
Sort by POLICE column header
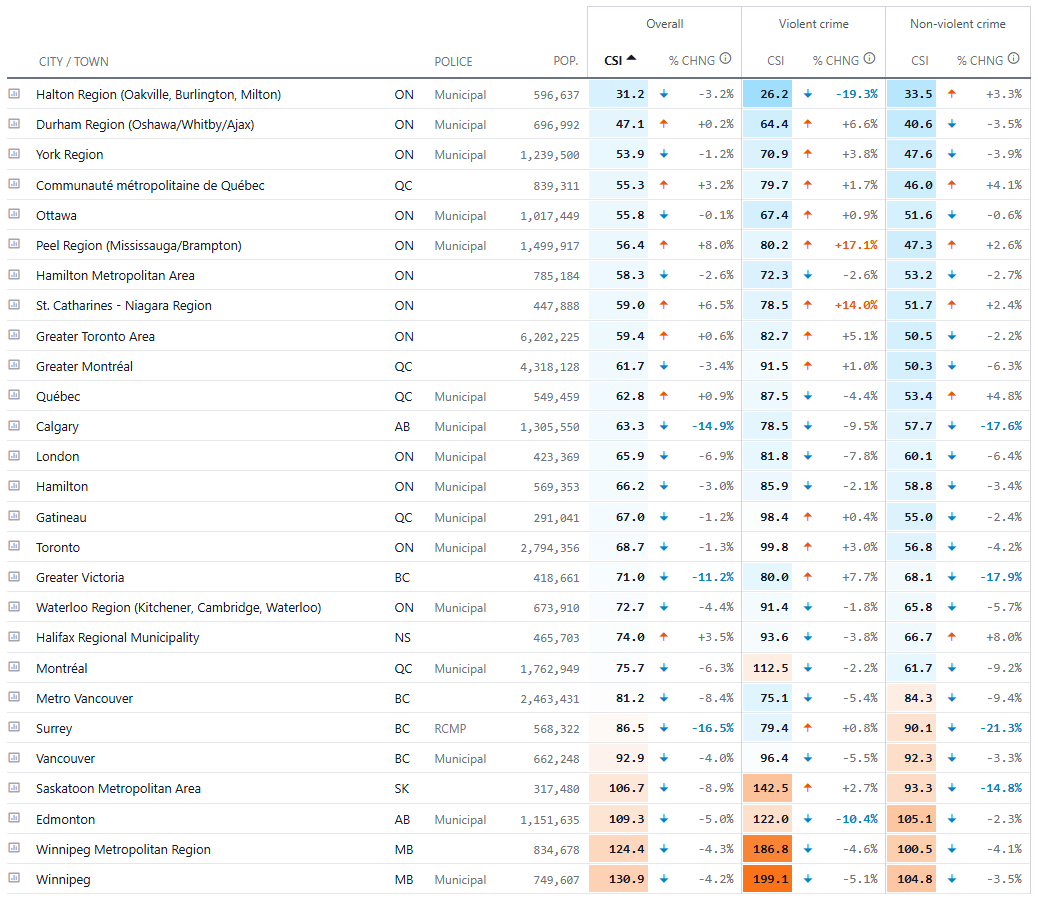click(x=453, y=62)
